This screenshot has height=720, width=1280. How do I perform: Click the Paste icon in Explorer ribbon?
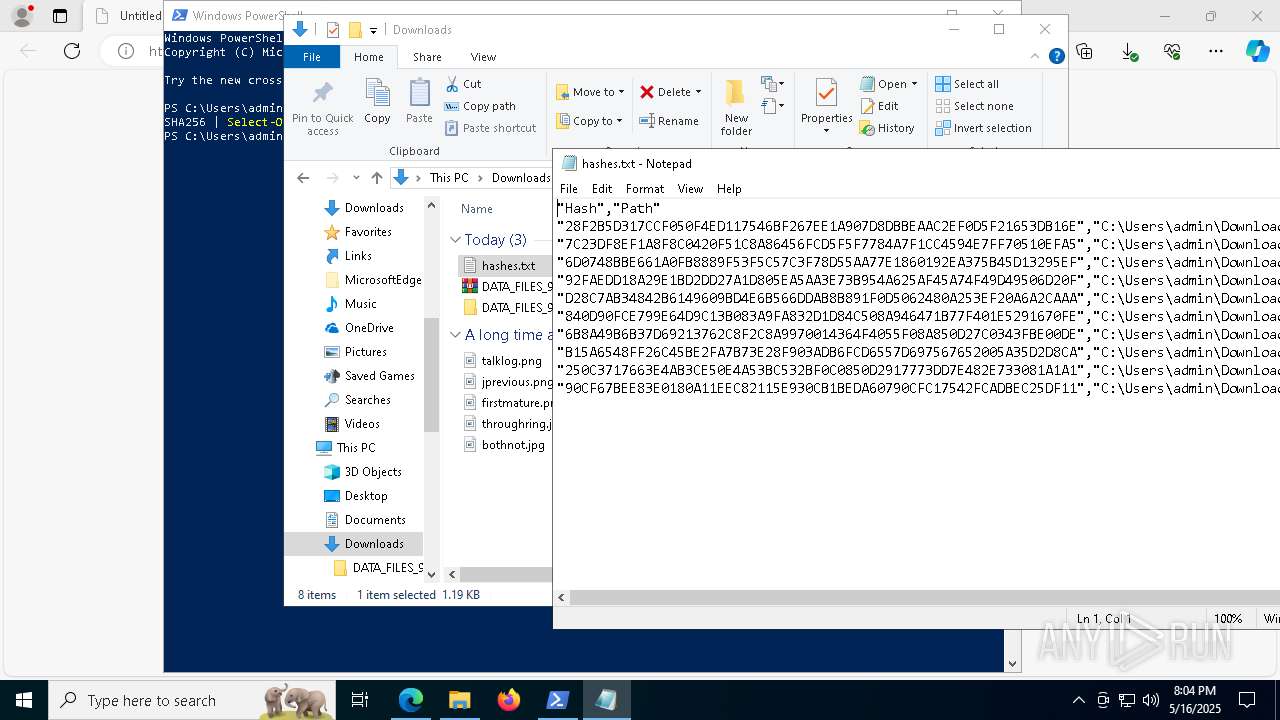[419, 102]
